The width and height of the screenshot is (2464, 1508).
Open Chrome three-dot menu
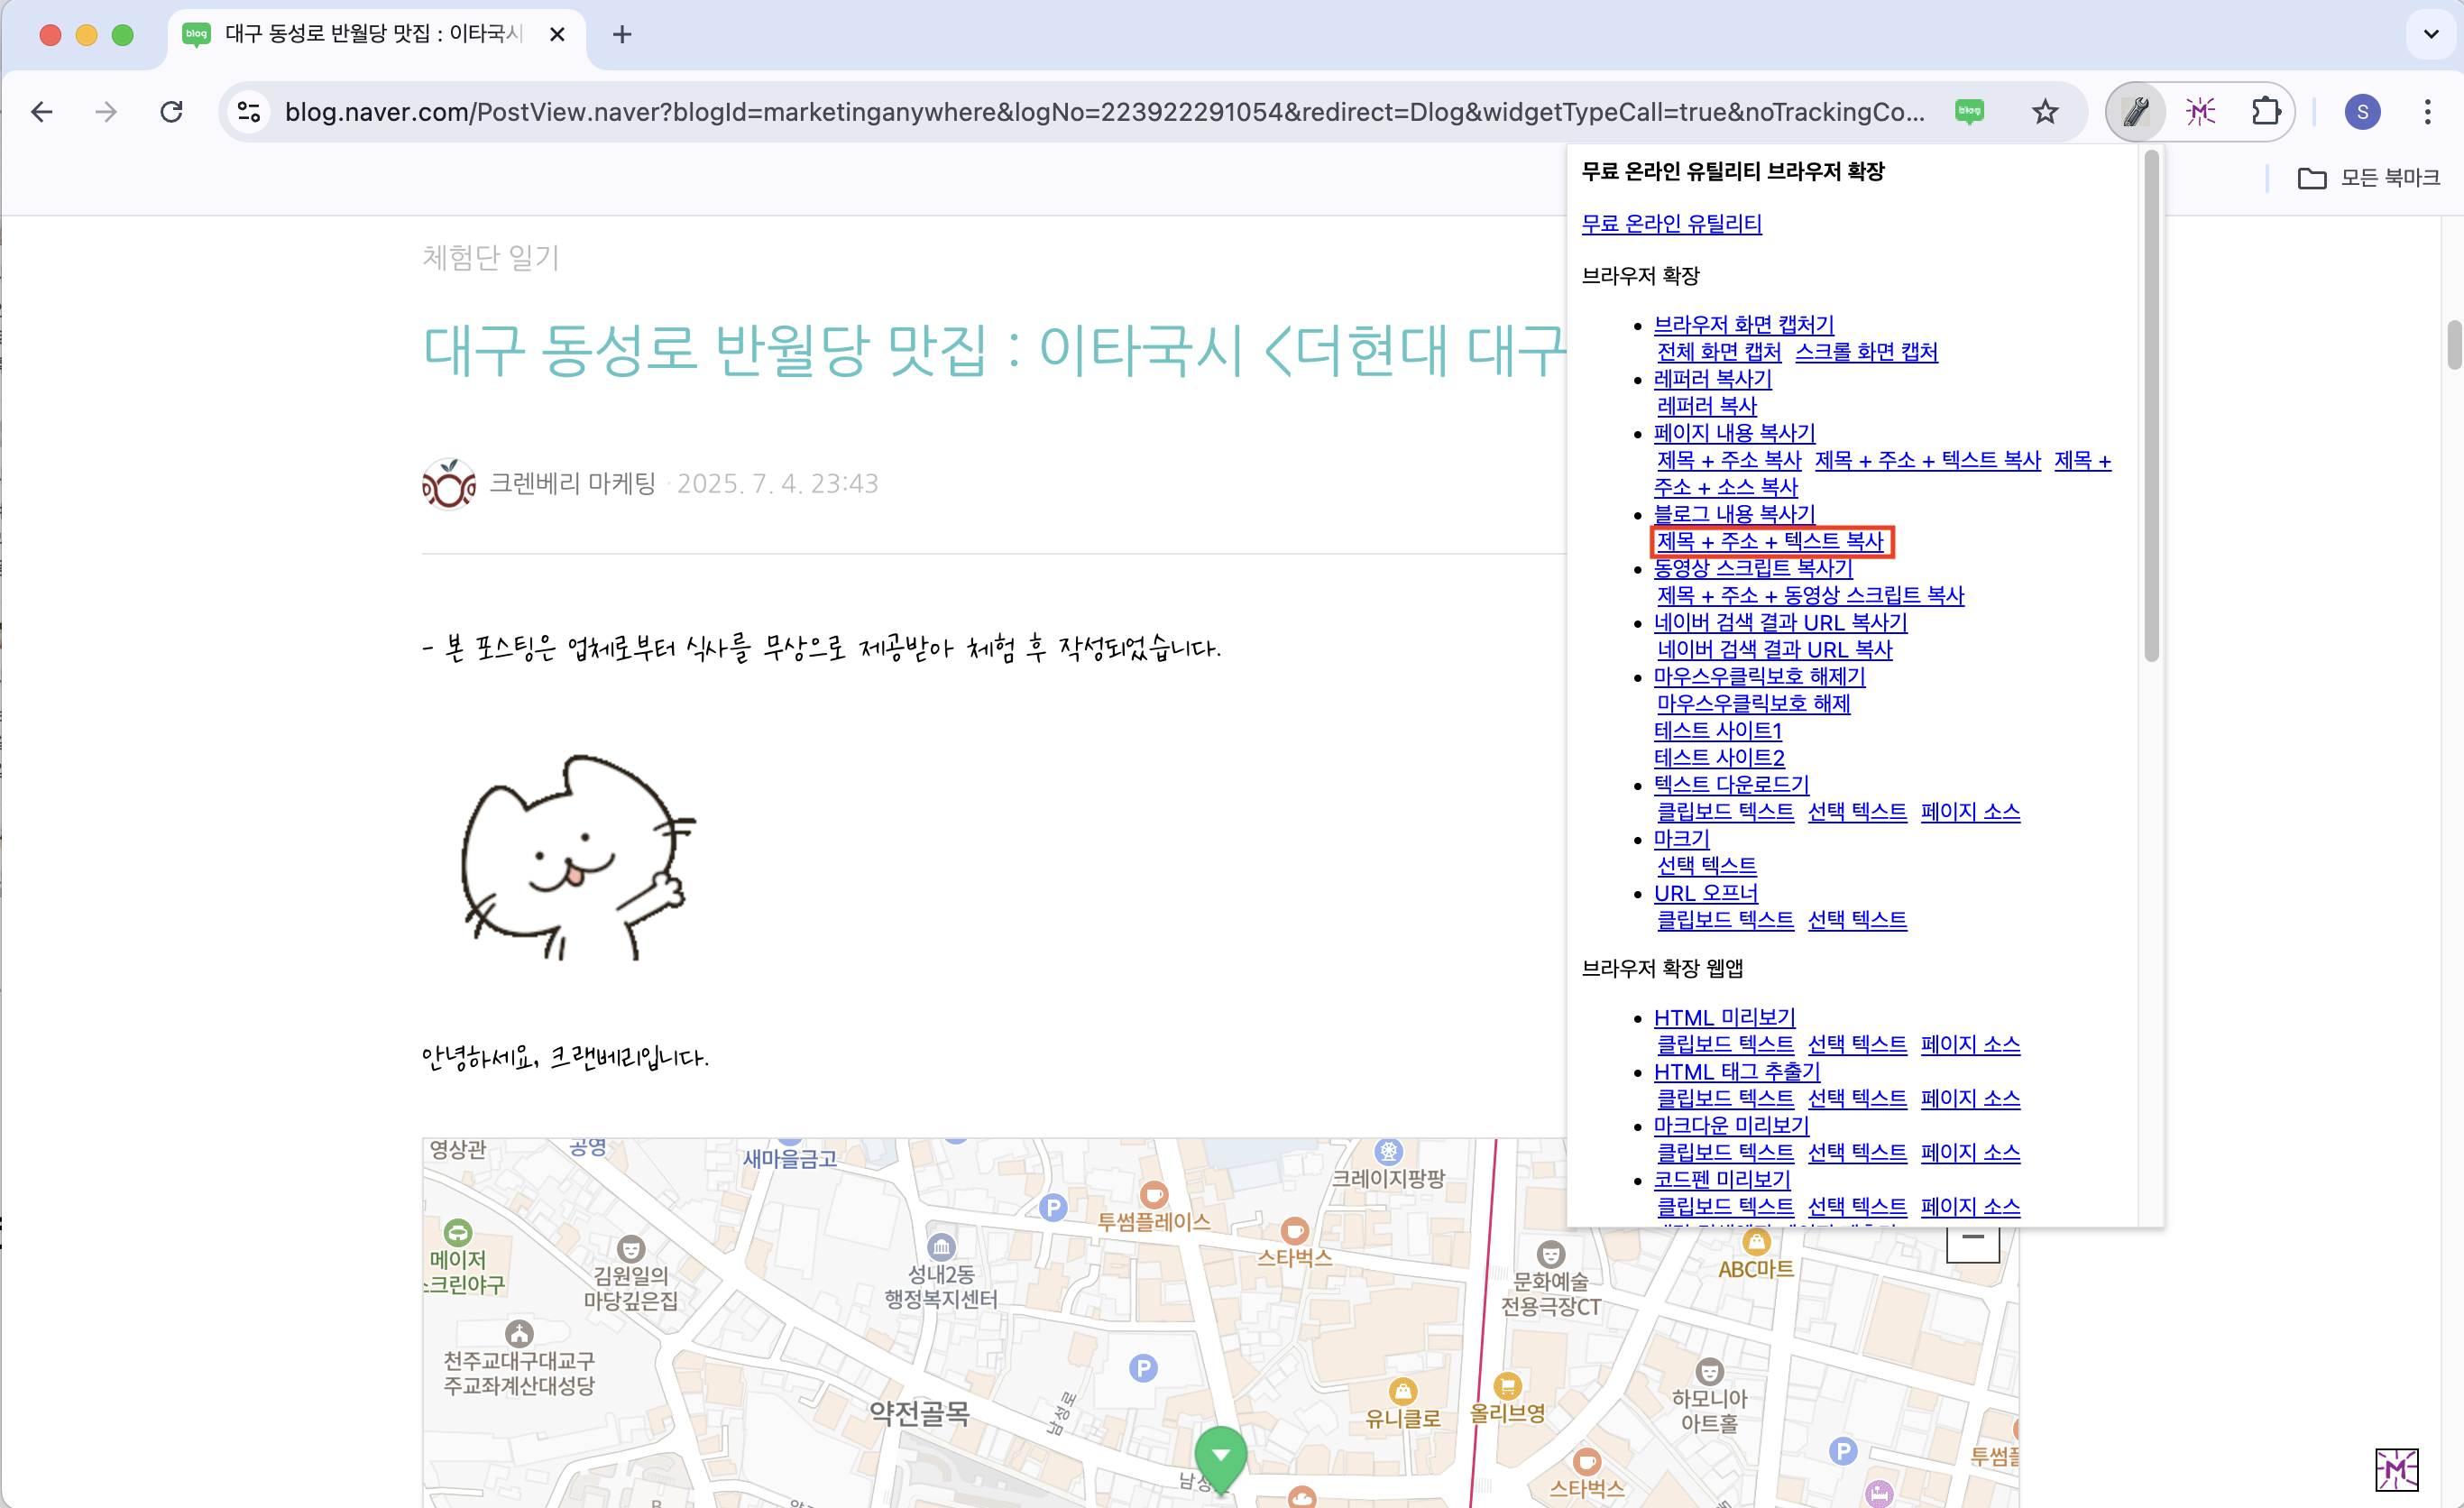[x=2427, y=112]
